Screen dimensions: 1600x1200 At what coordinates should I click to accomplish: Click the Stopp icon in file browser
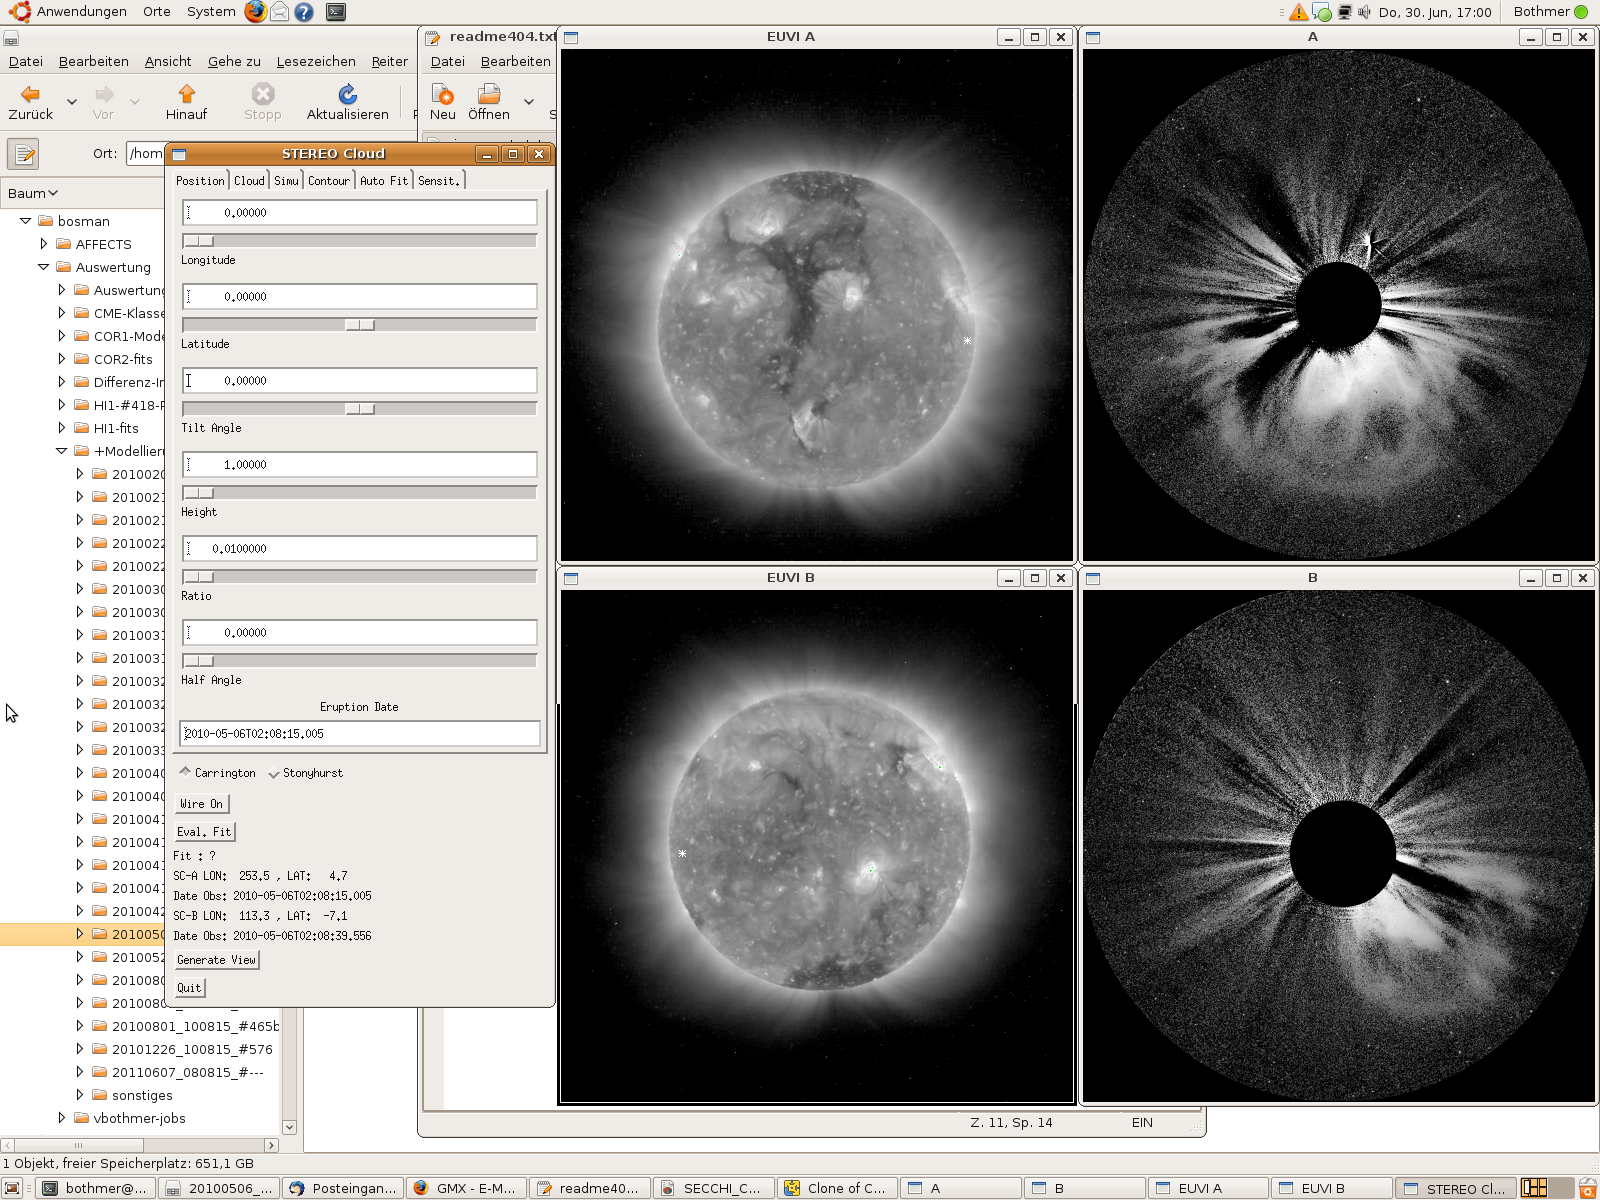tap(263, 94)
